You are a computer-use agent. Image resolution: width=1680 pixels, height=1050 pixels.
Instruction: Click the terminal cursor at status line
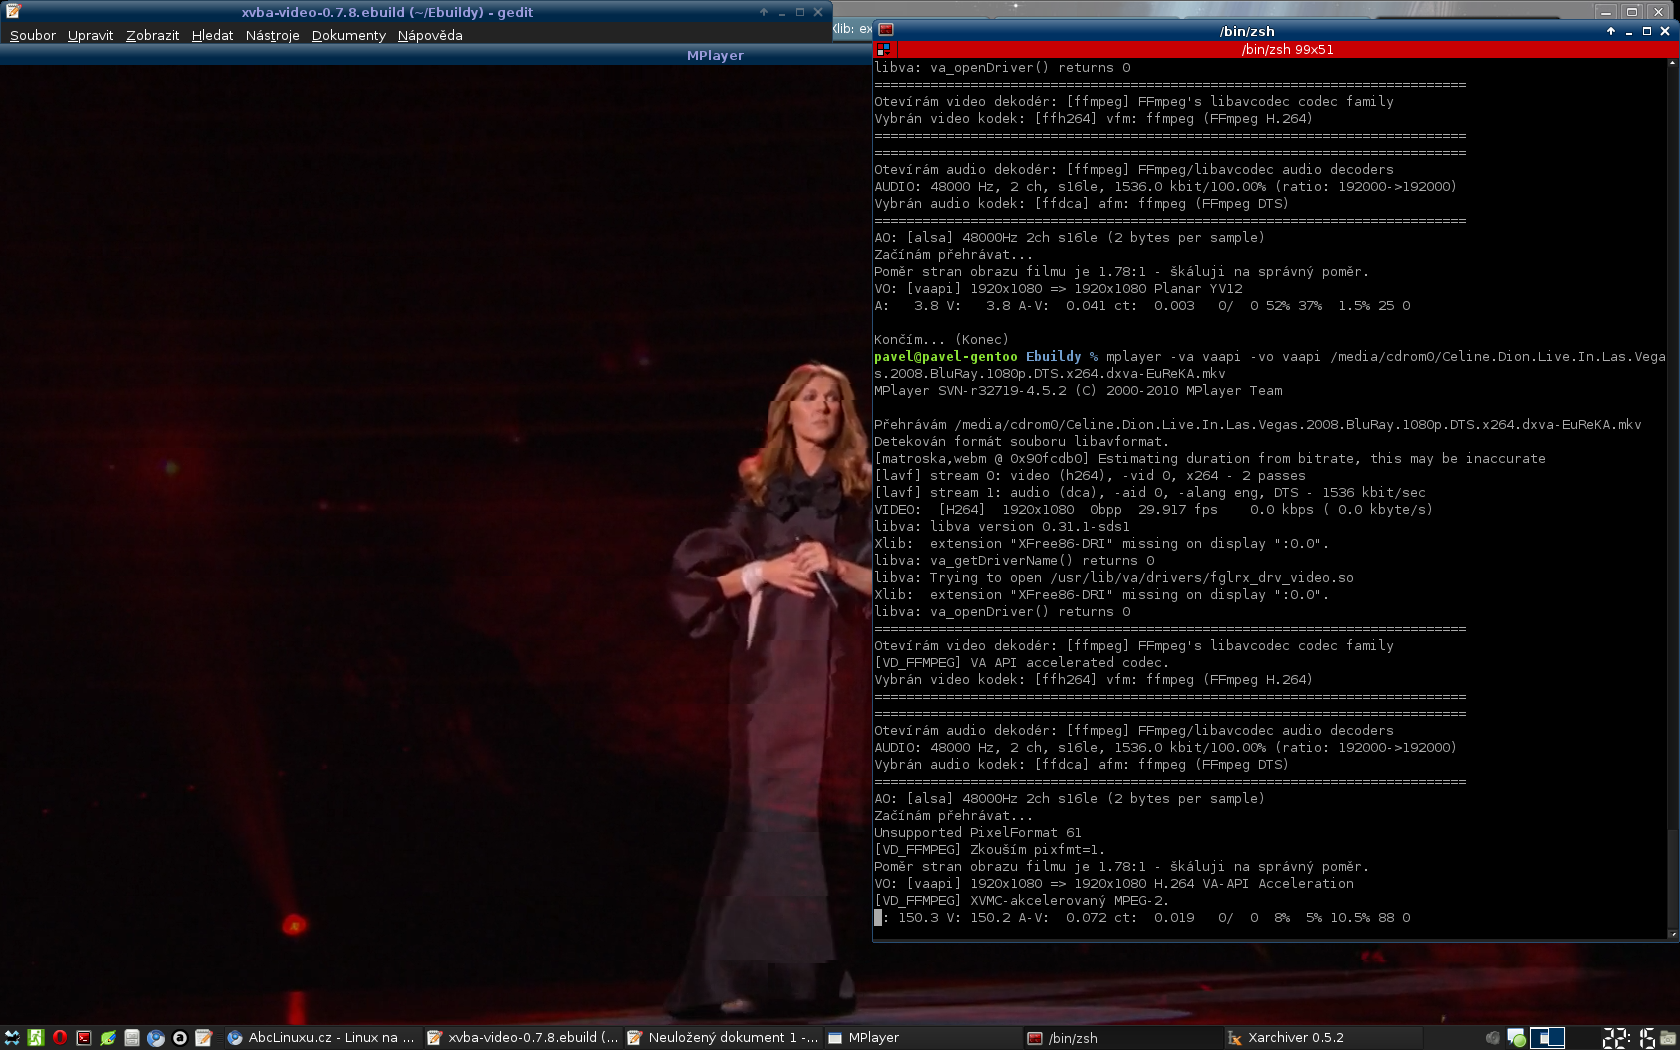point(878,917)
